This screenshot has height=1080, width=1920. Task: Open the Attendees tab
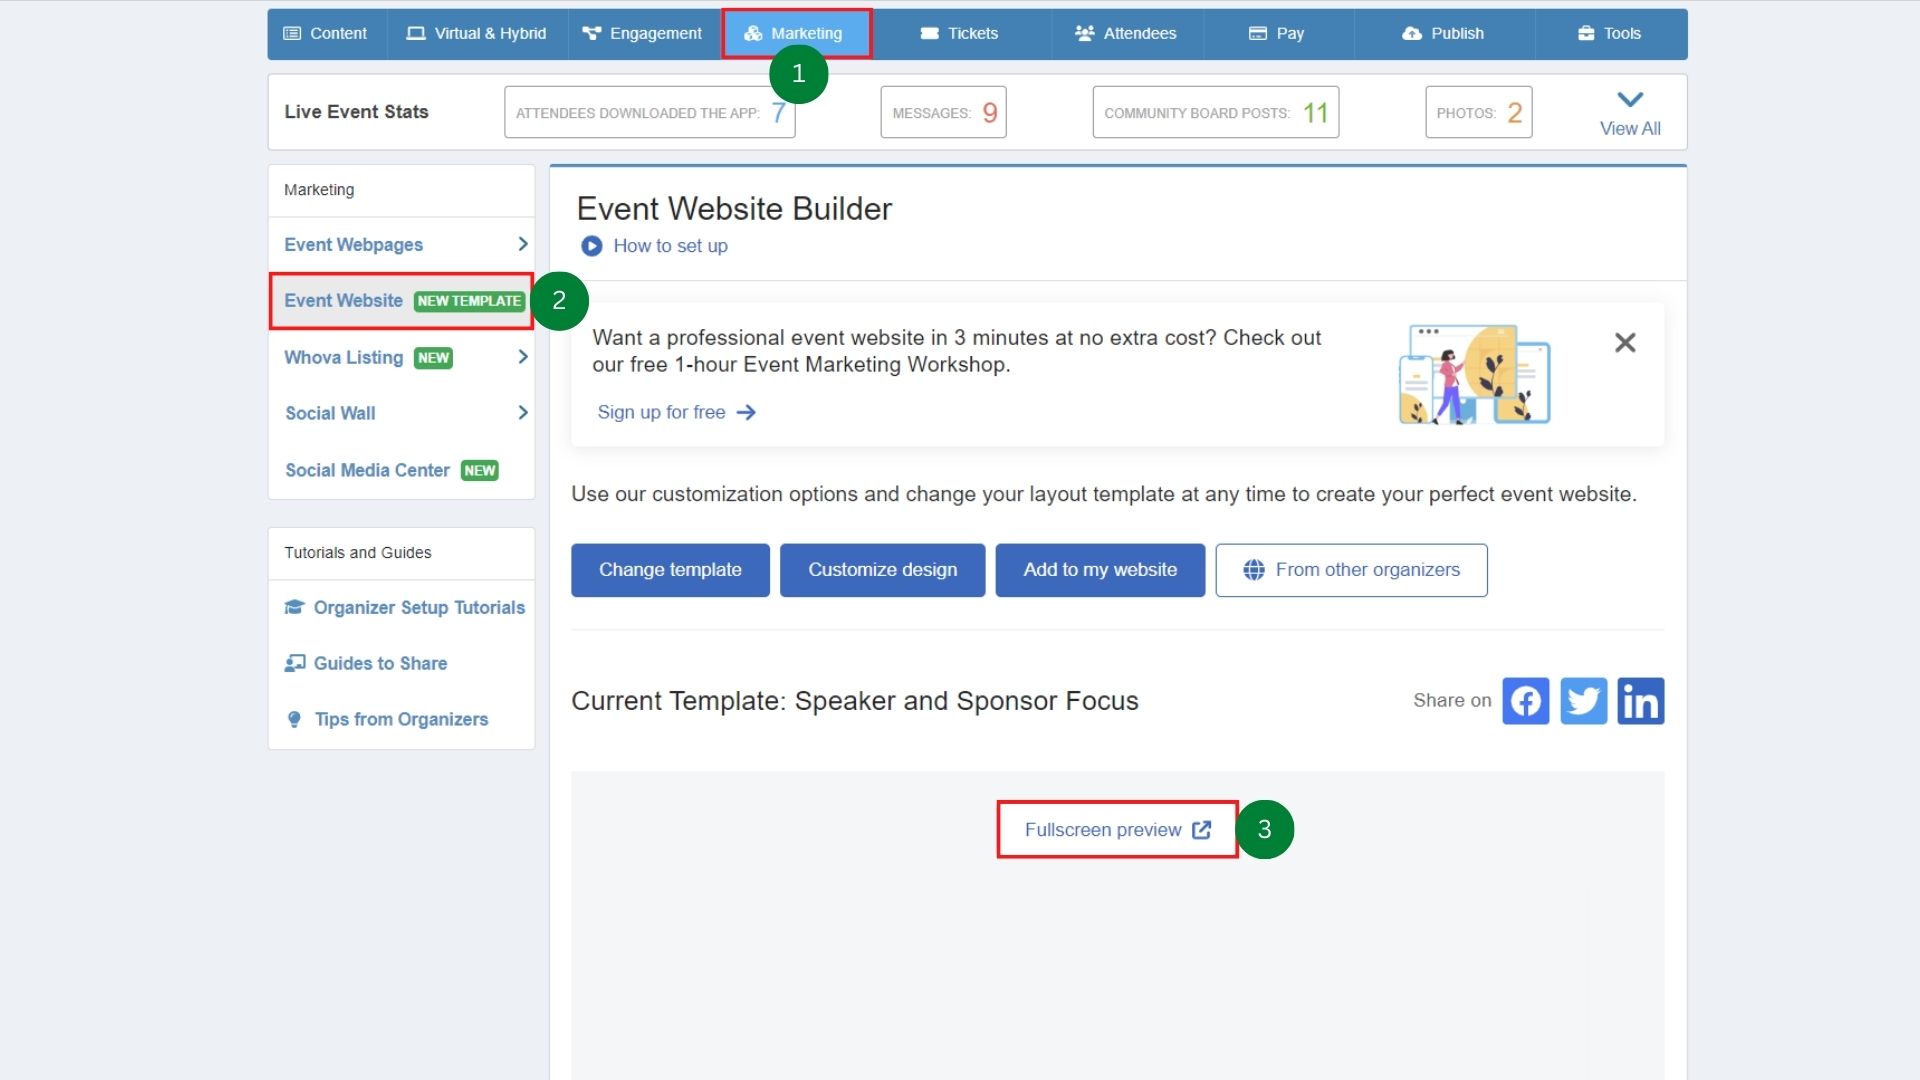(x=1126, y=33)
